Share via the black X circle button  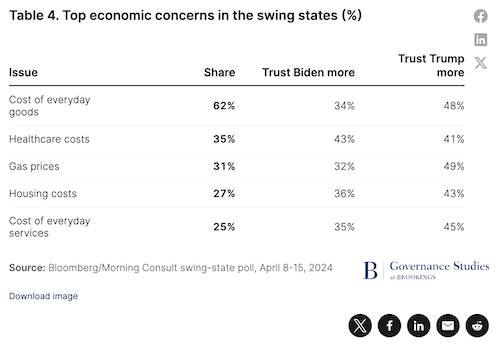coord(360,325)
